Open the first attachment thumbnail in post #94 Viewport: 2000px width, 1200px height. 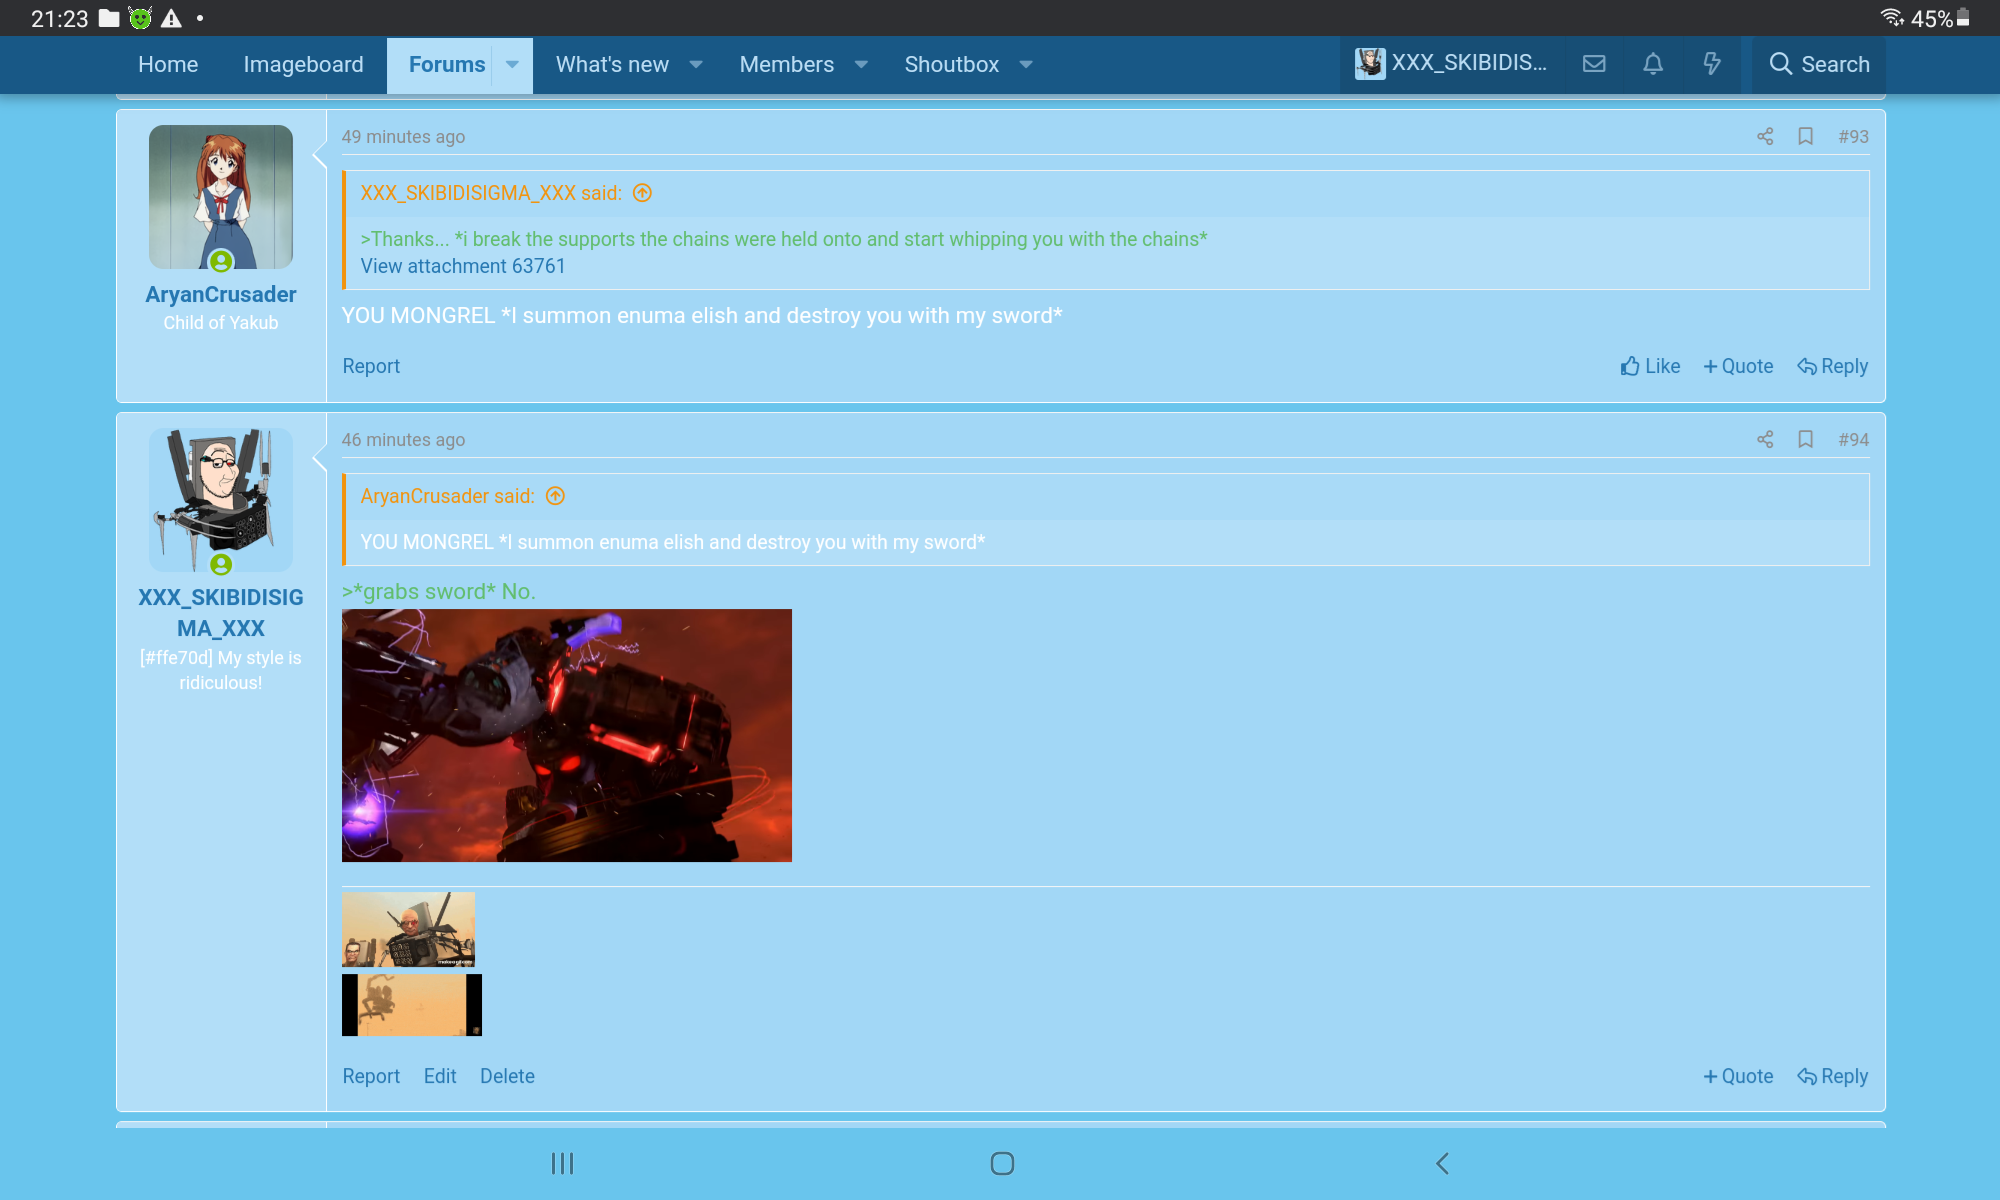(408, 929)
